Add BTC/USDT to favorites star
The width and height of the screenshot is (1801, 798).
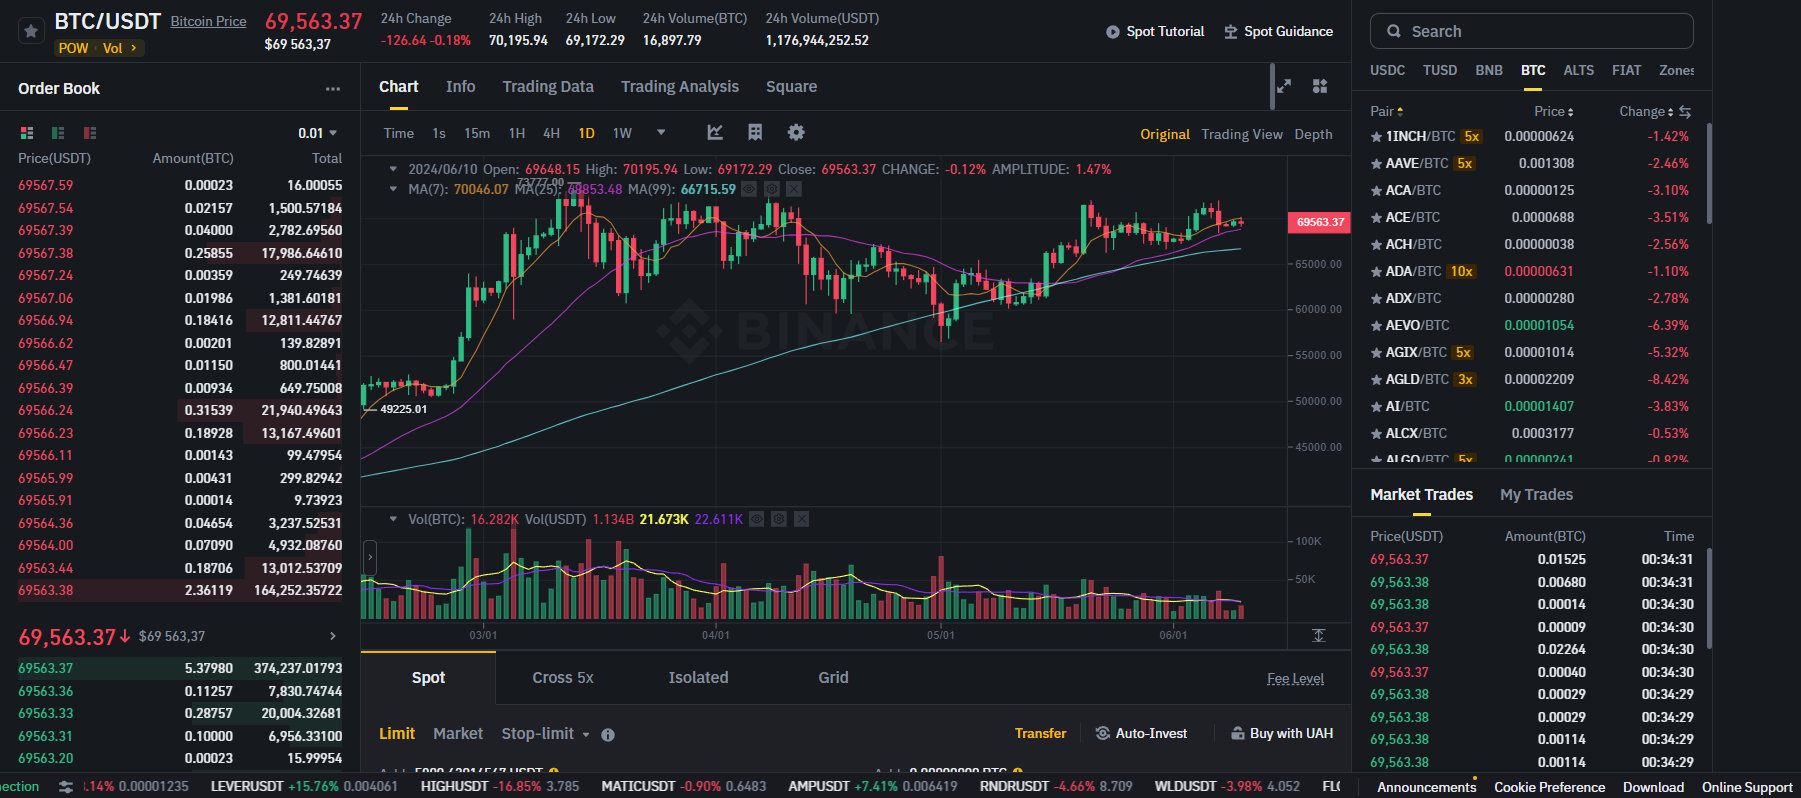pyautogui.click(x=31, y=31)
